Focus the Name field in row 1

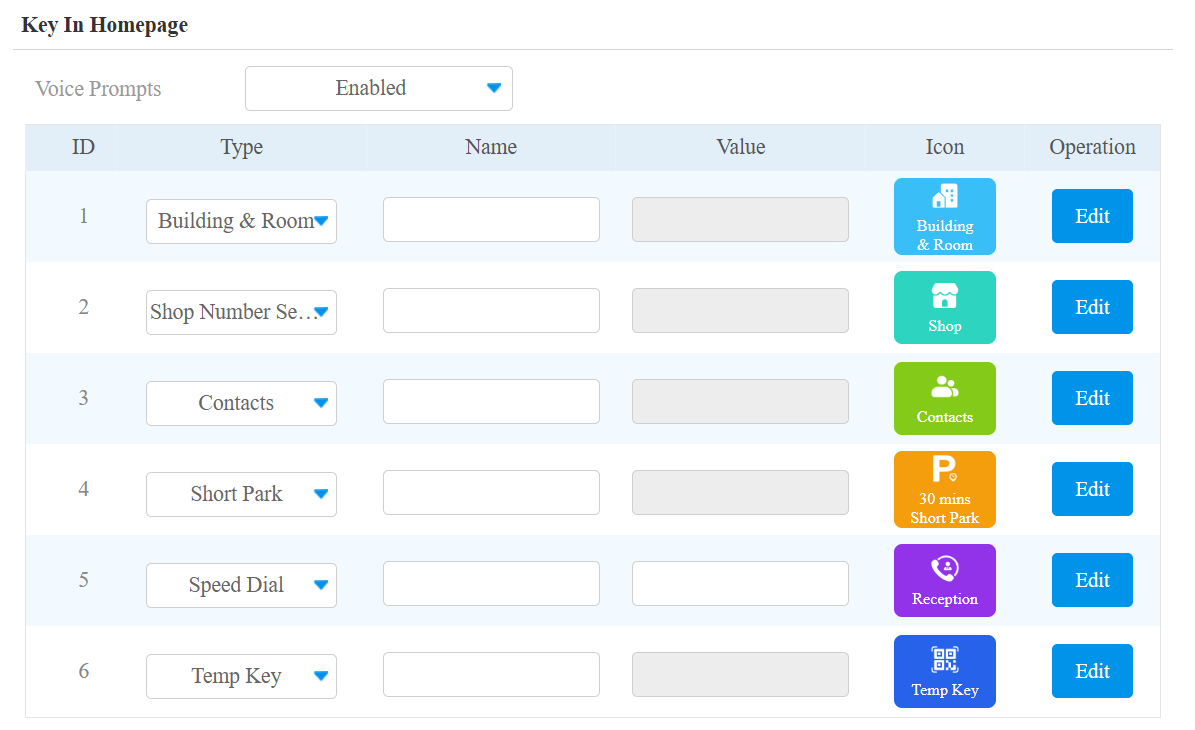(492, 219)
